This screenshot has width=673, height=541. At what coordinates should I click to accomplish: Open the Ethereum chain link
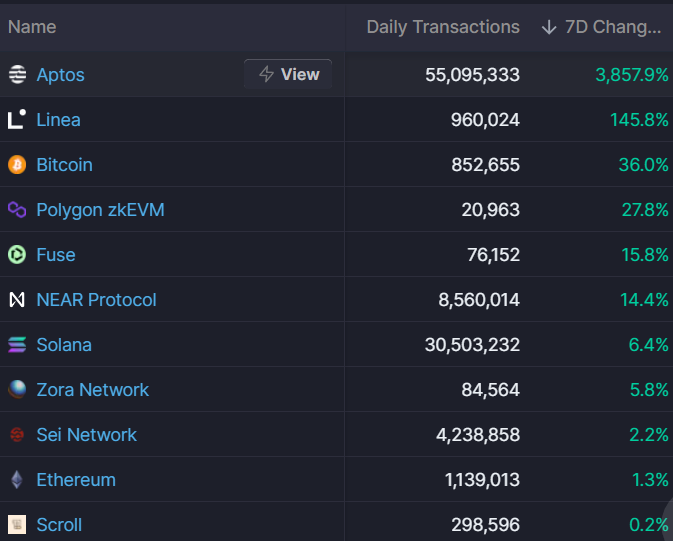click(x=76, y=480)
